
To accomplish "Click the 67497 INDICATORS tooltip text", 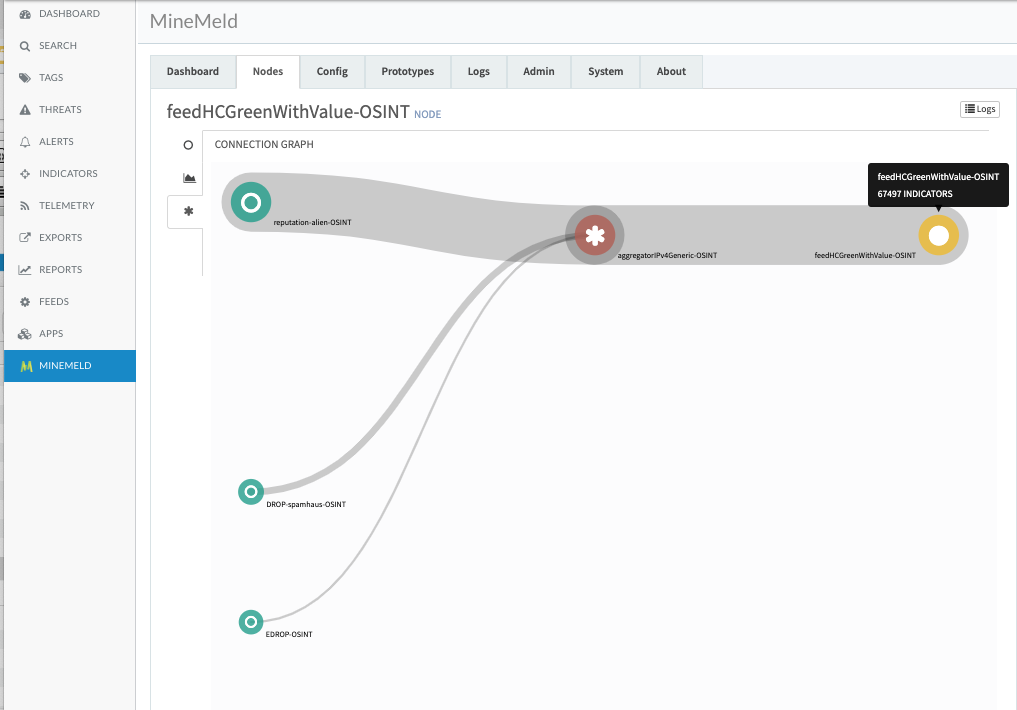I will 915,194.
